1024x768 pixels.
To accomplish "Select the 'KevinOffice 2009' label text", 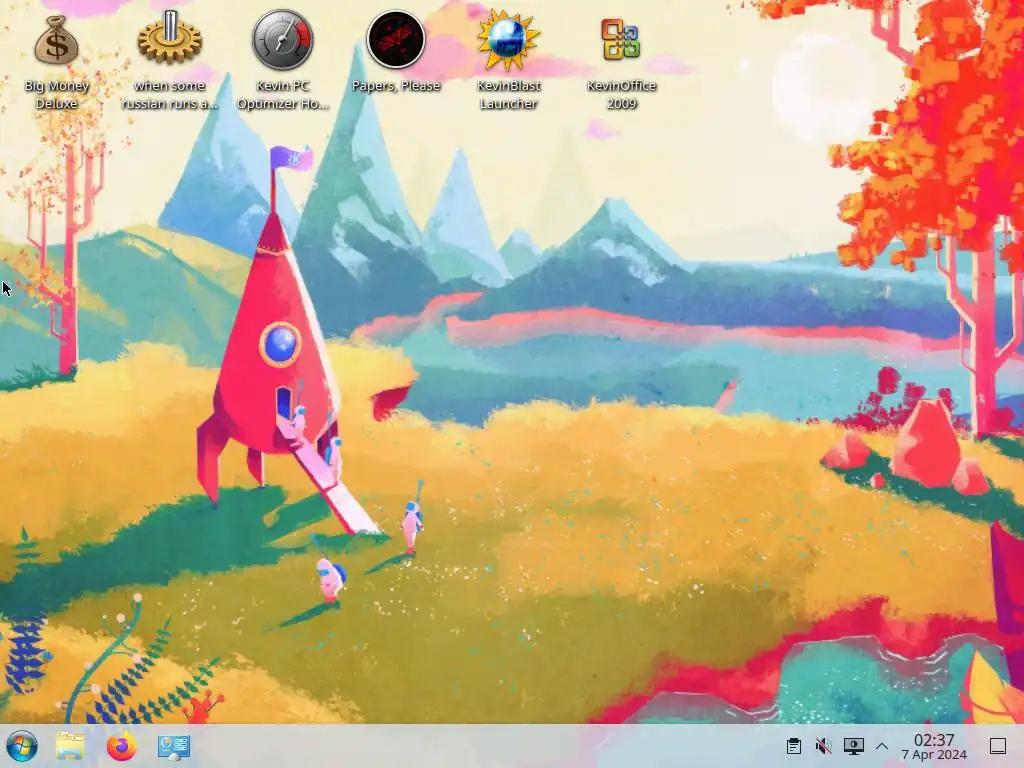I will pyautogui.click(x=622, y=94).
